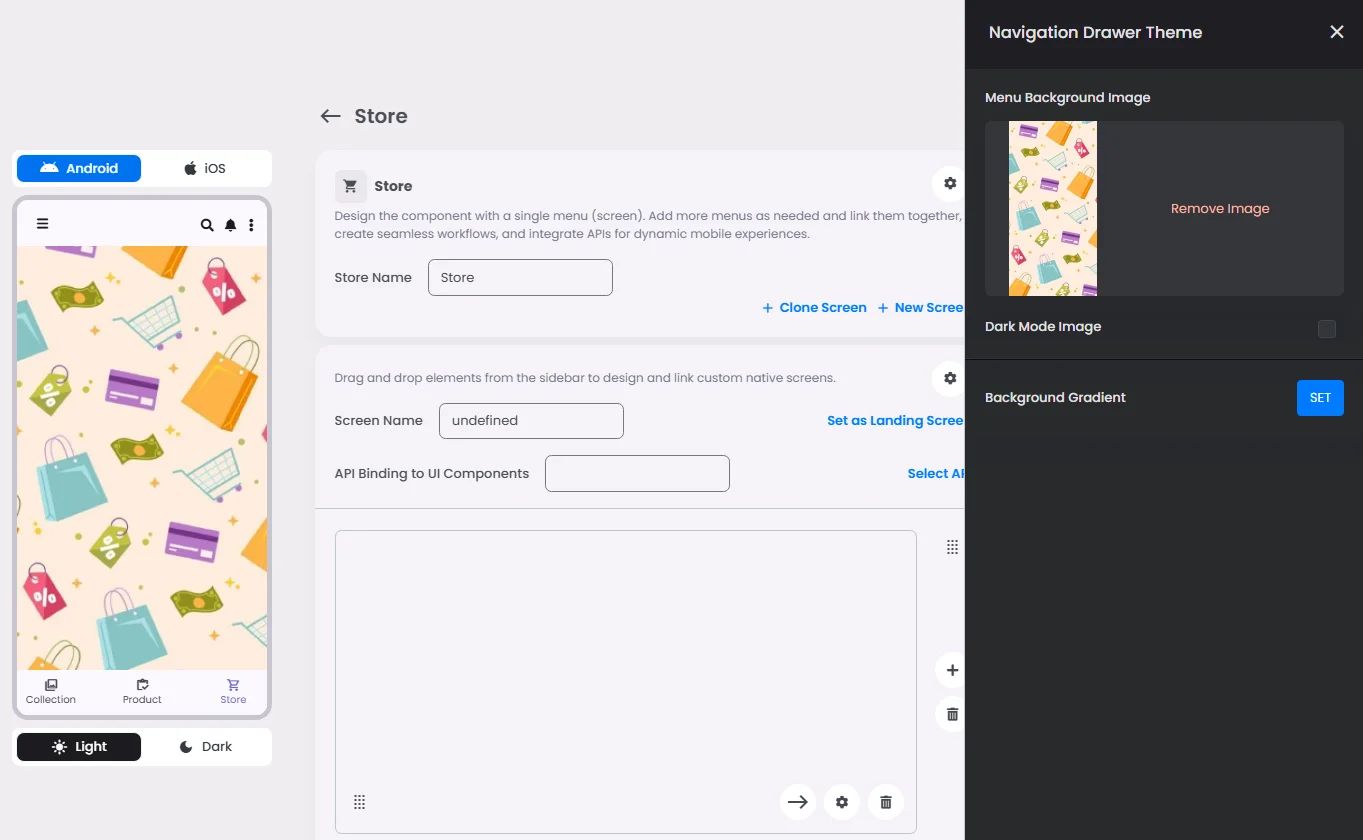
Task: Open three-dot overflow menu in phone preview
Action: point(251,225)
